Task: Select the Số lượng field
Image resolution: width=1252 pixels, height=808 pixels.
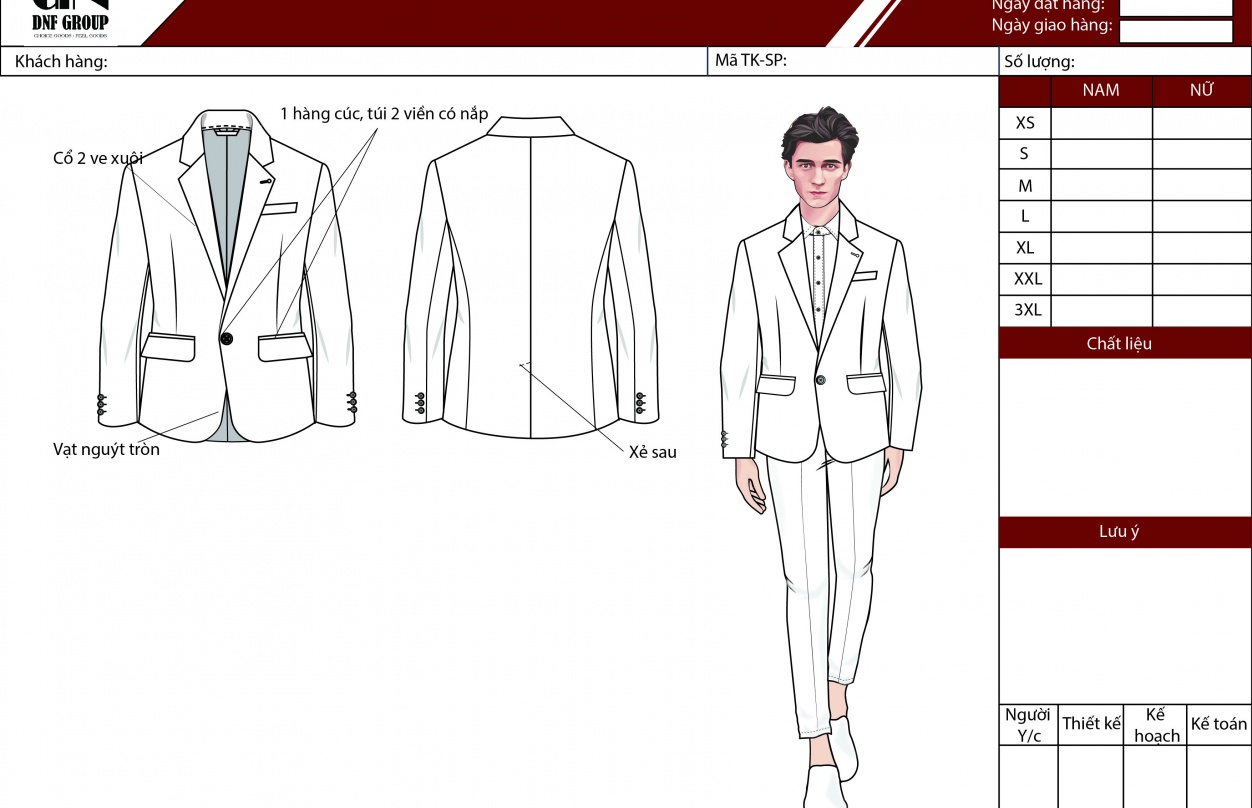Action: tap(1160, 62)
